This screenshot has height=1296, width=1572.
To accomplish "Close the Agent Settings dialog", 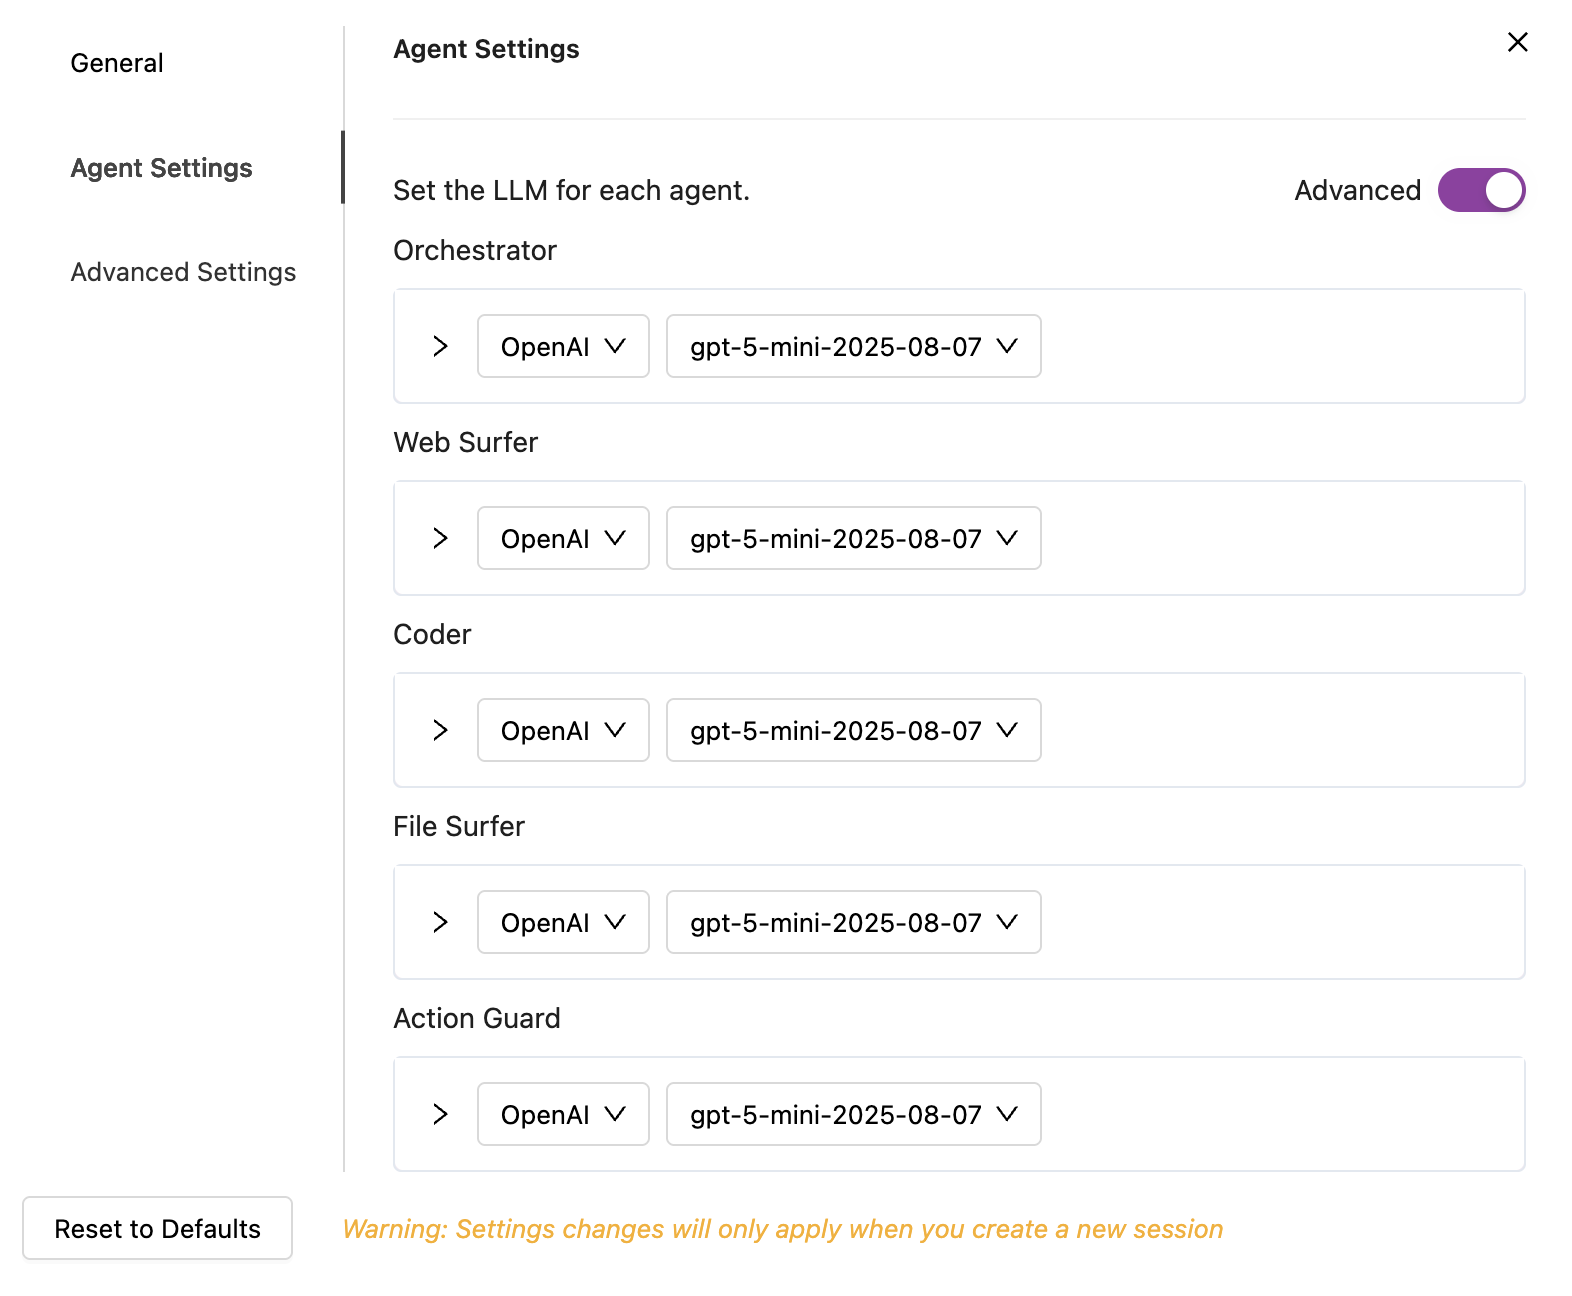I will click(1517, 42).
